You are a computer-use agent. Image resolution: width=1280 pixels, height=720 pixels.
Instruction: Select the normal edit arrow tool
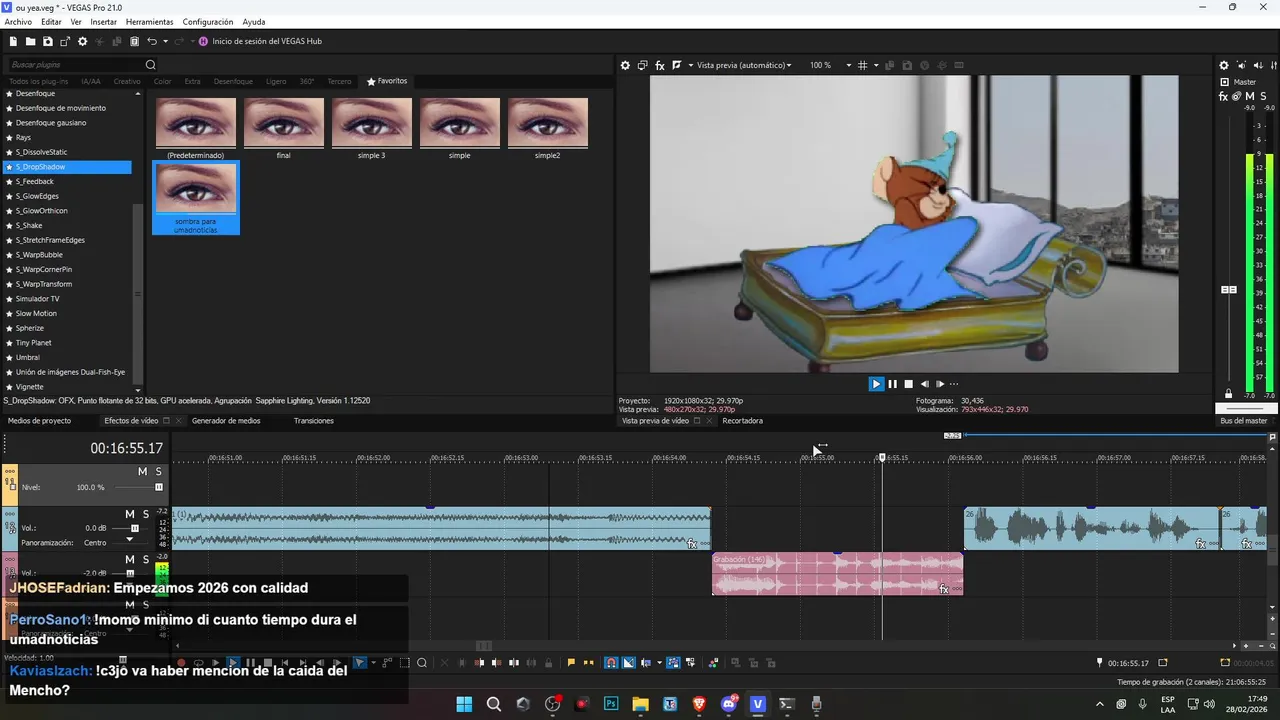[360, 662]
